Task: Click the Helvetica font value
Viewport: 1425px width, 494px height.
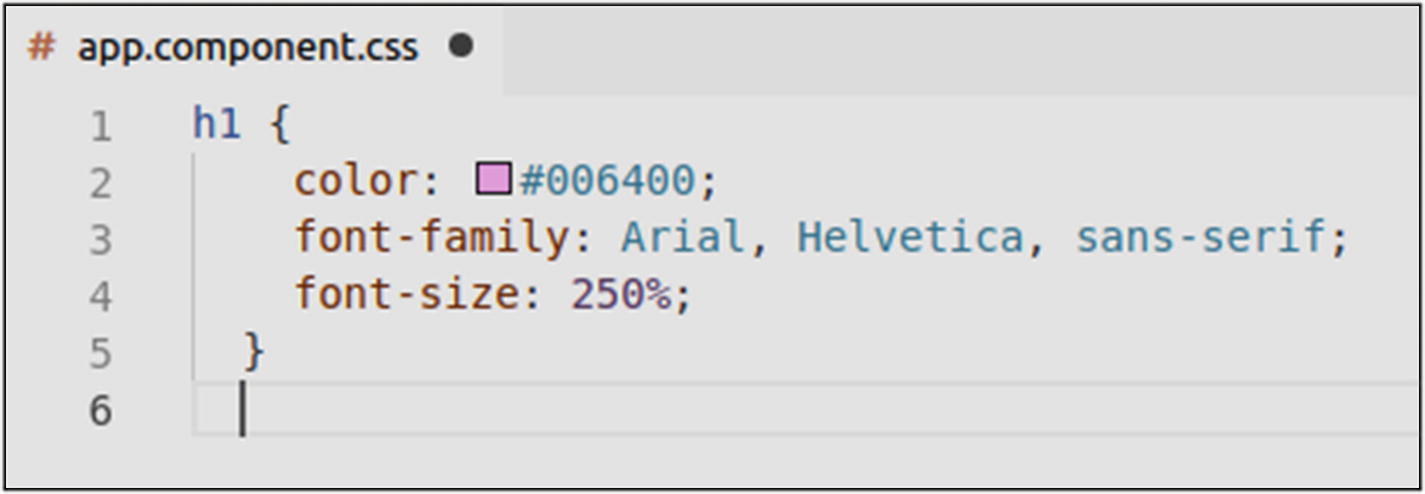Action: coord(909,238)
